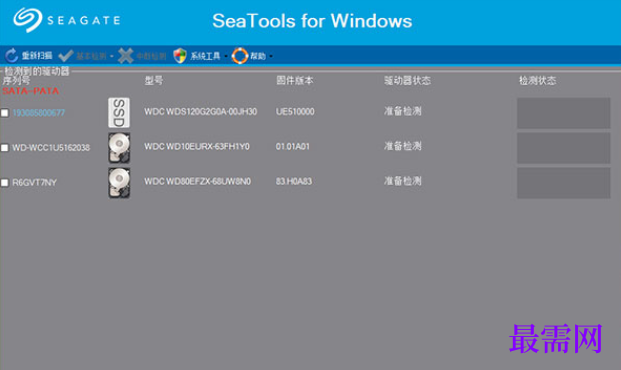Click the firmware version (固件版本) column header
This screenshot has height=370, width=621.
295,81
